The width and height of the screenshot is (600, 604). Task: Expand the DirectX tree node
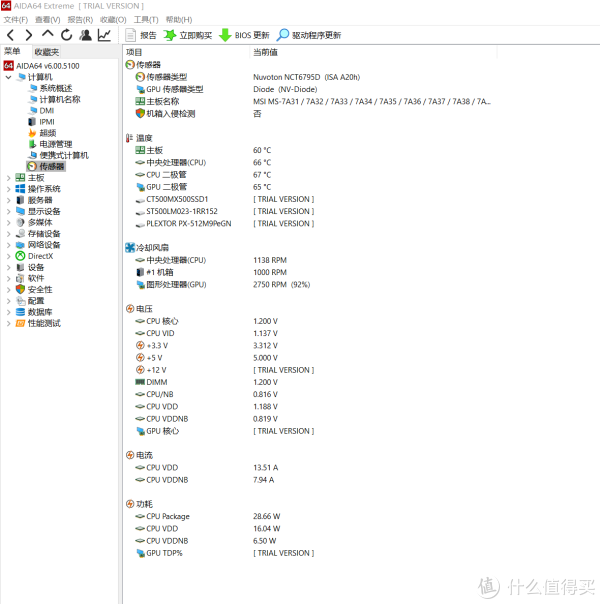[8, 256]
